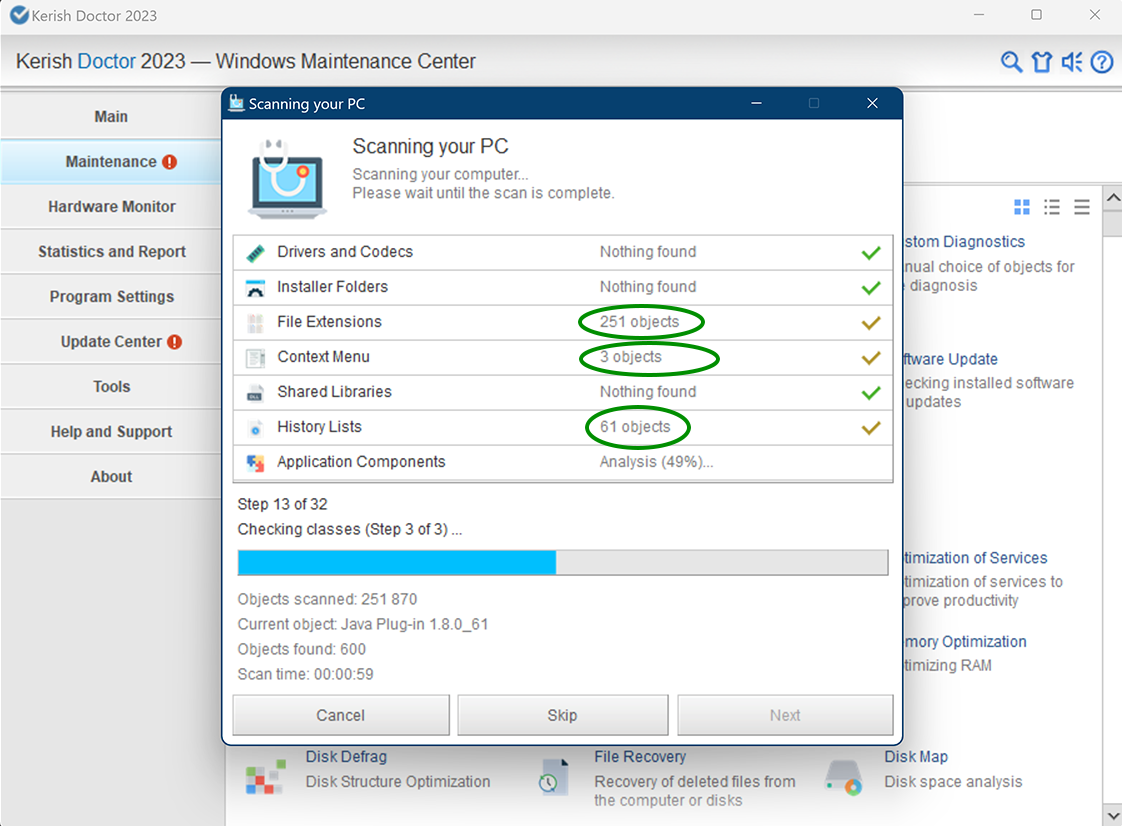The image size is (1122, 826).
Task: Click 'Objects found: 600' text
Action: coord(301,649)
